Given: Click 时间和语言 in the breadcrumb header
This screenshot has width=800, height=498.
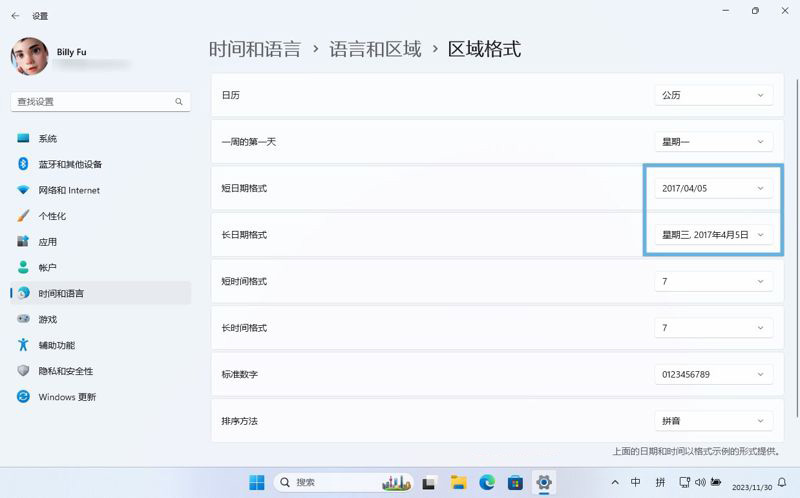Looking at the screenshot, I should (254, 49).
